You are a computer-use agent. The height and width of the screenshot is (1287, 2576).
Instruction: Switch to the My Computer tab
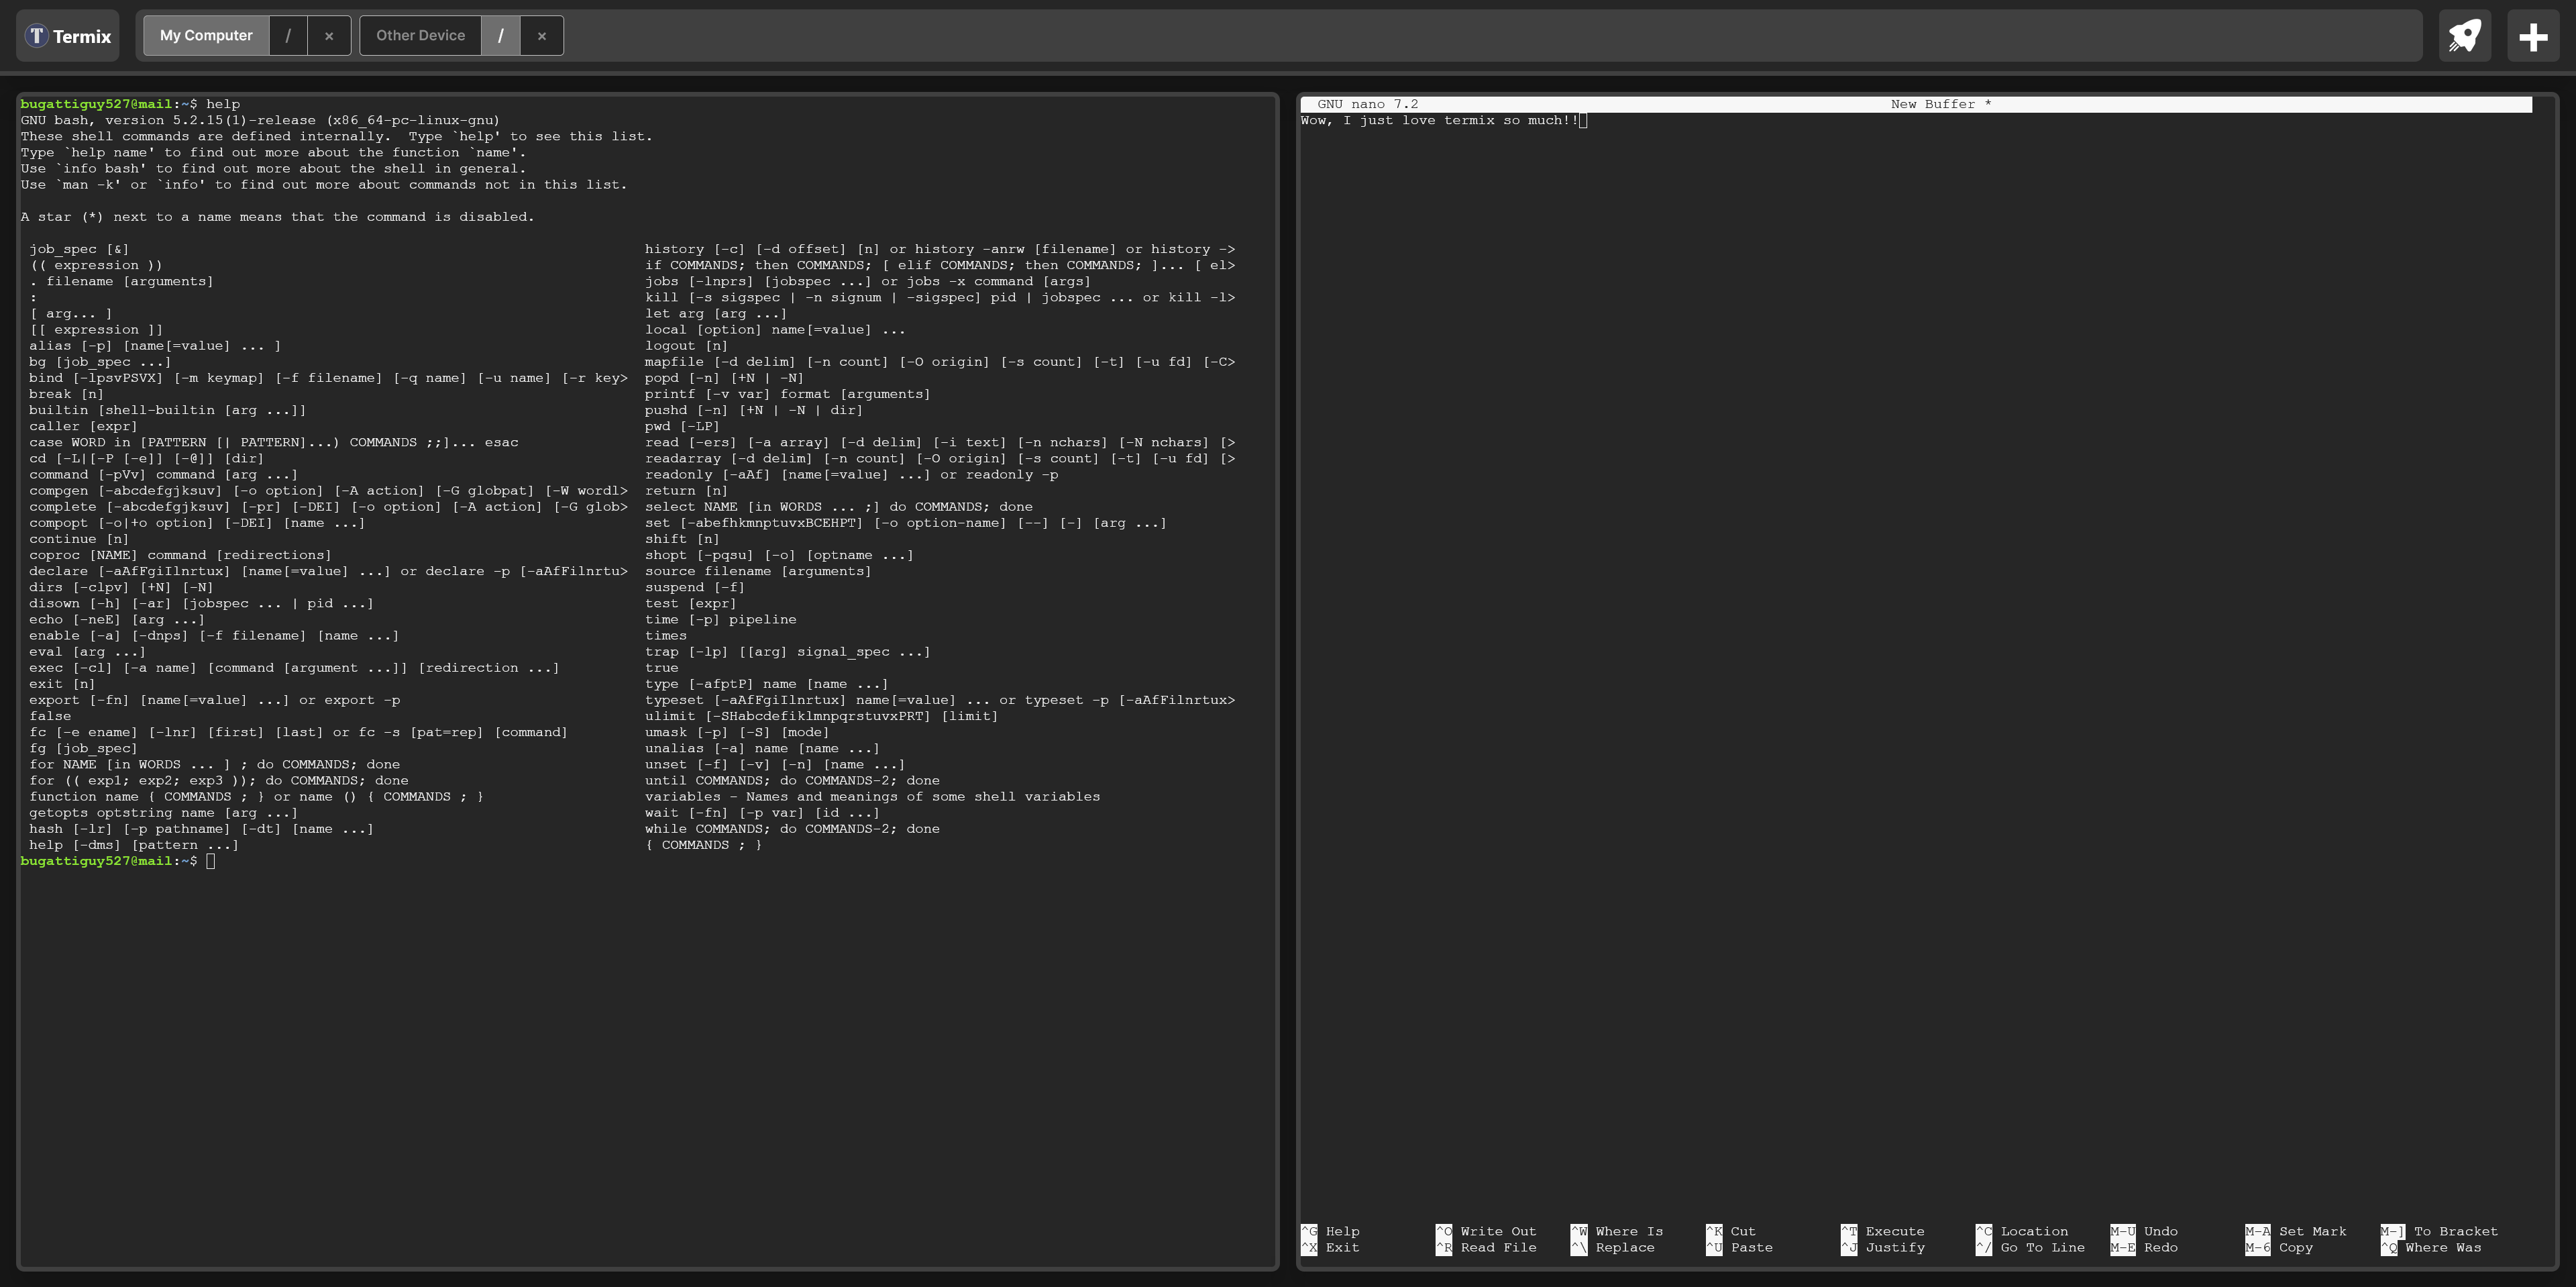point(206,36)
